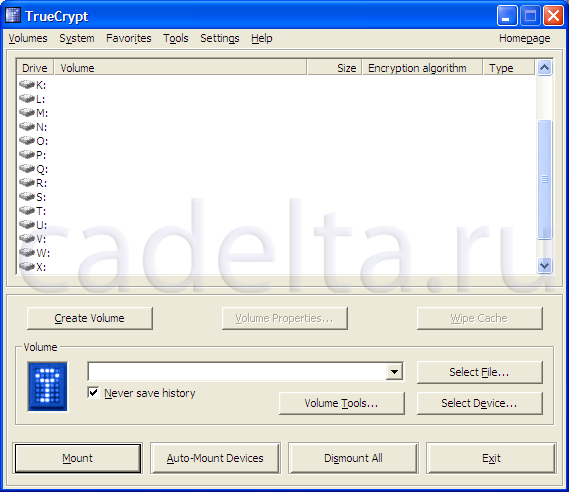Image resolution: width=569 pixels, height=492 pixels.
Task: Click inside the volume path input field
Action: pyautogui.click(x=237, y=371)
